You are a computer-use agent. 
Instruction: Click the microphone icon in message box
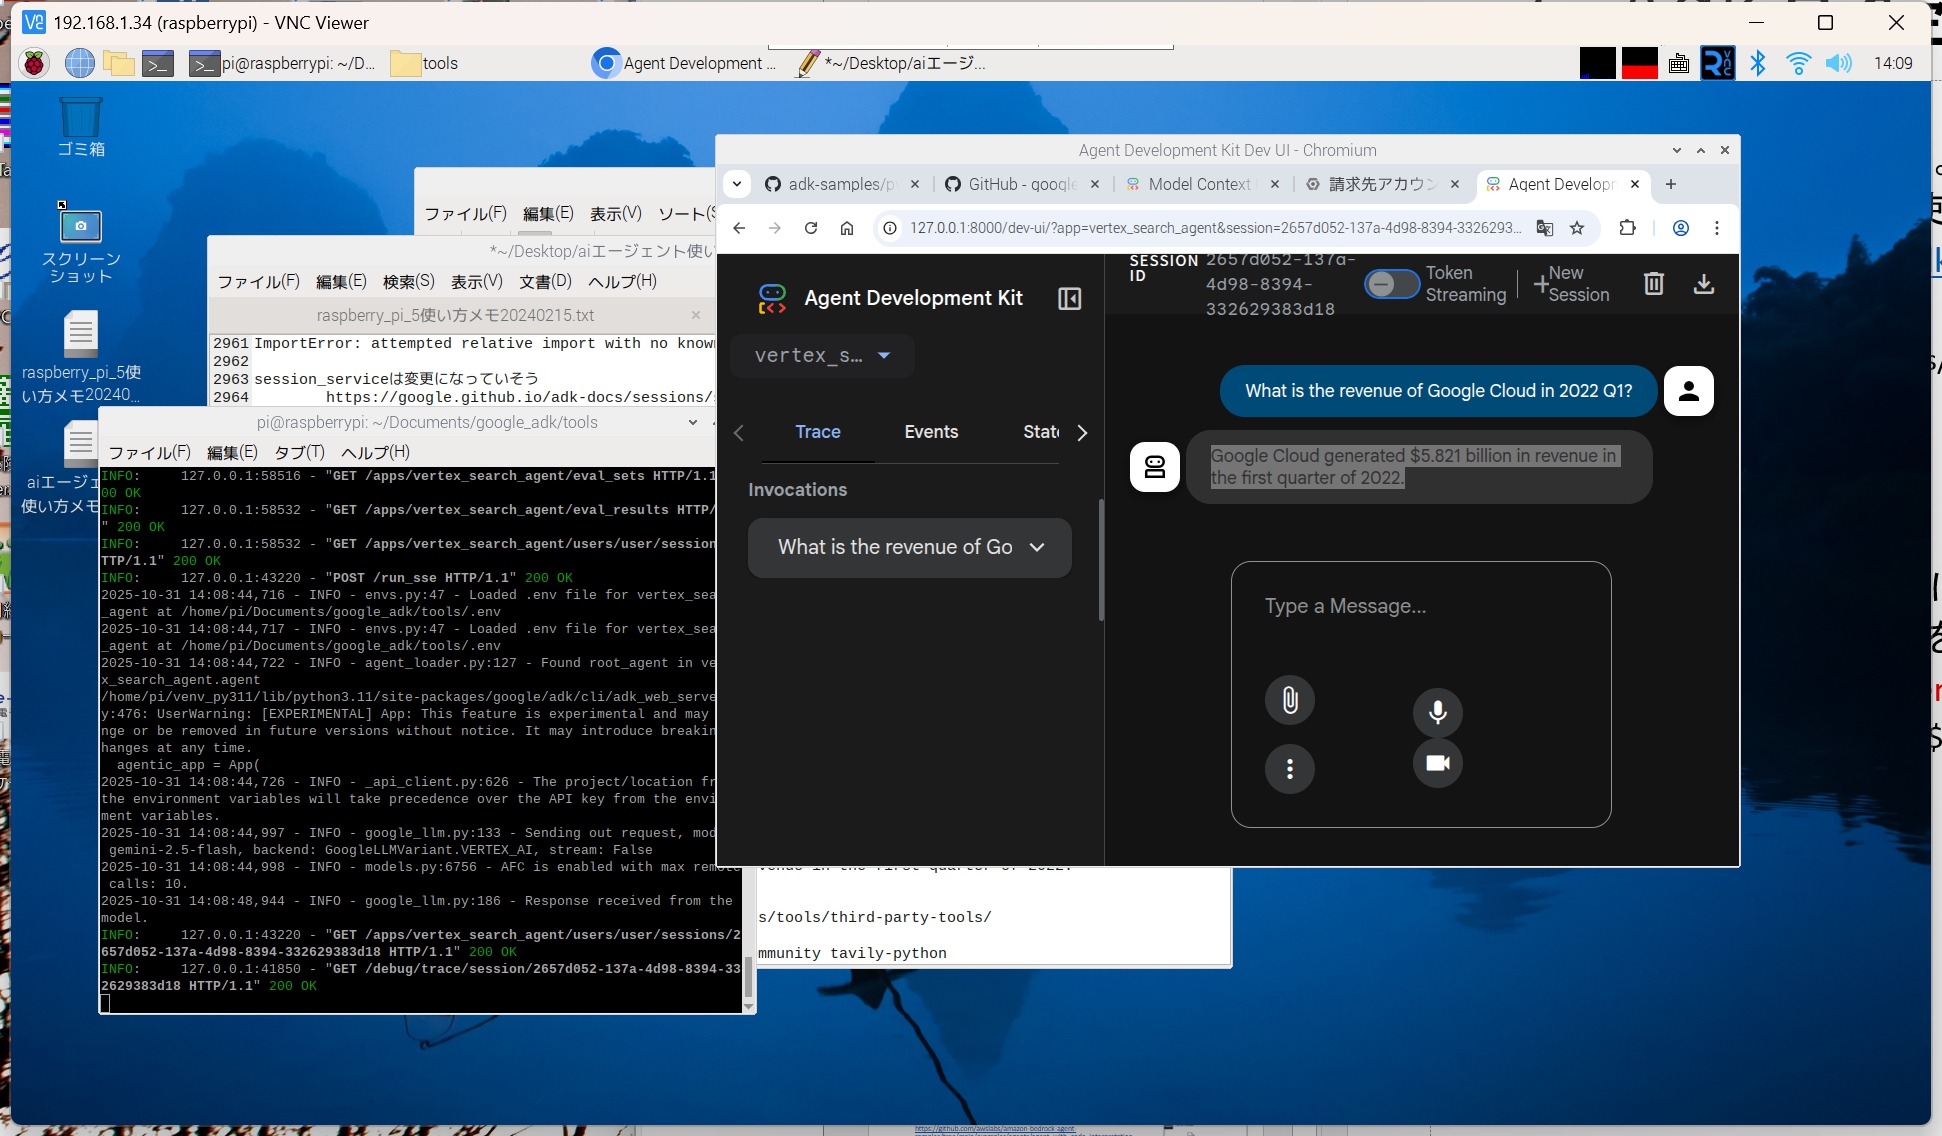click(1437, 712)
